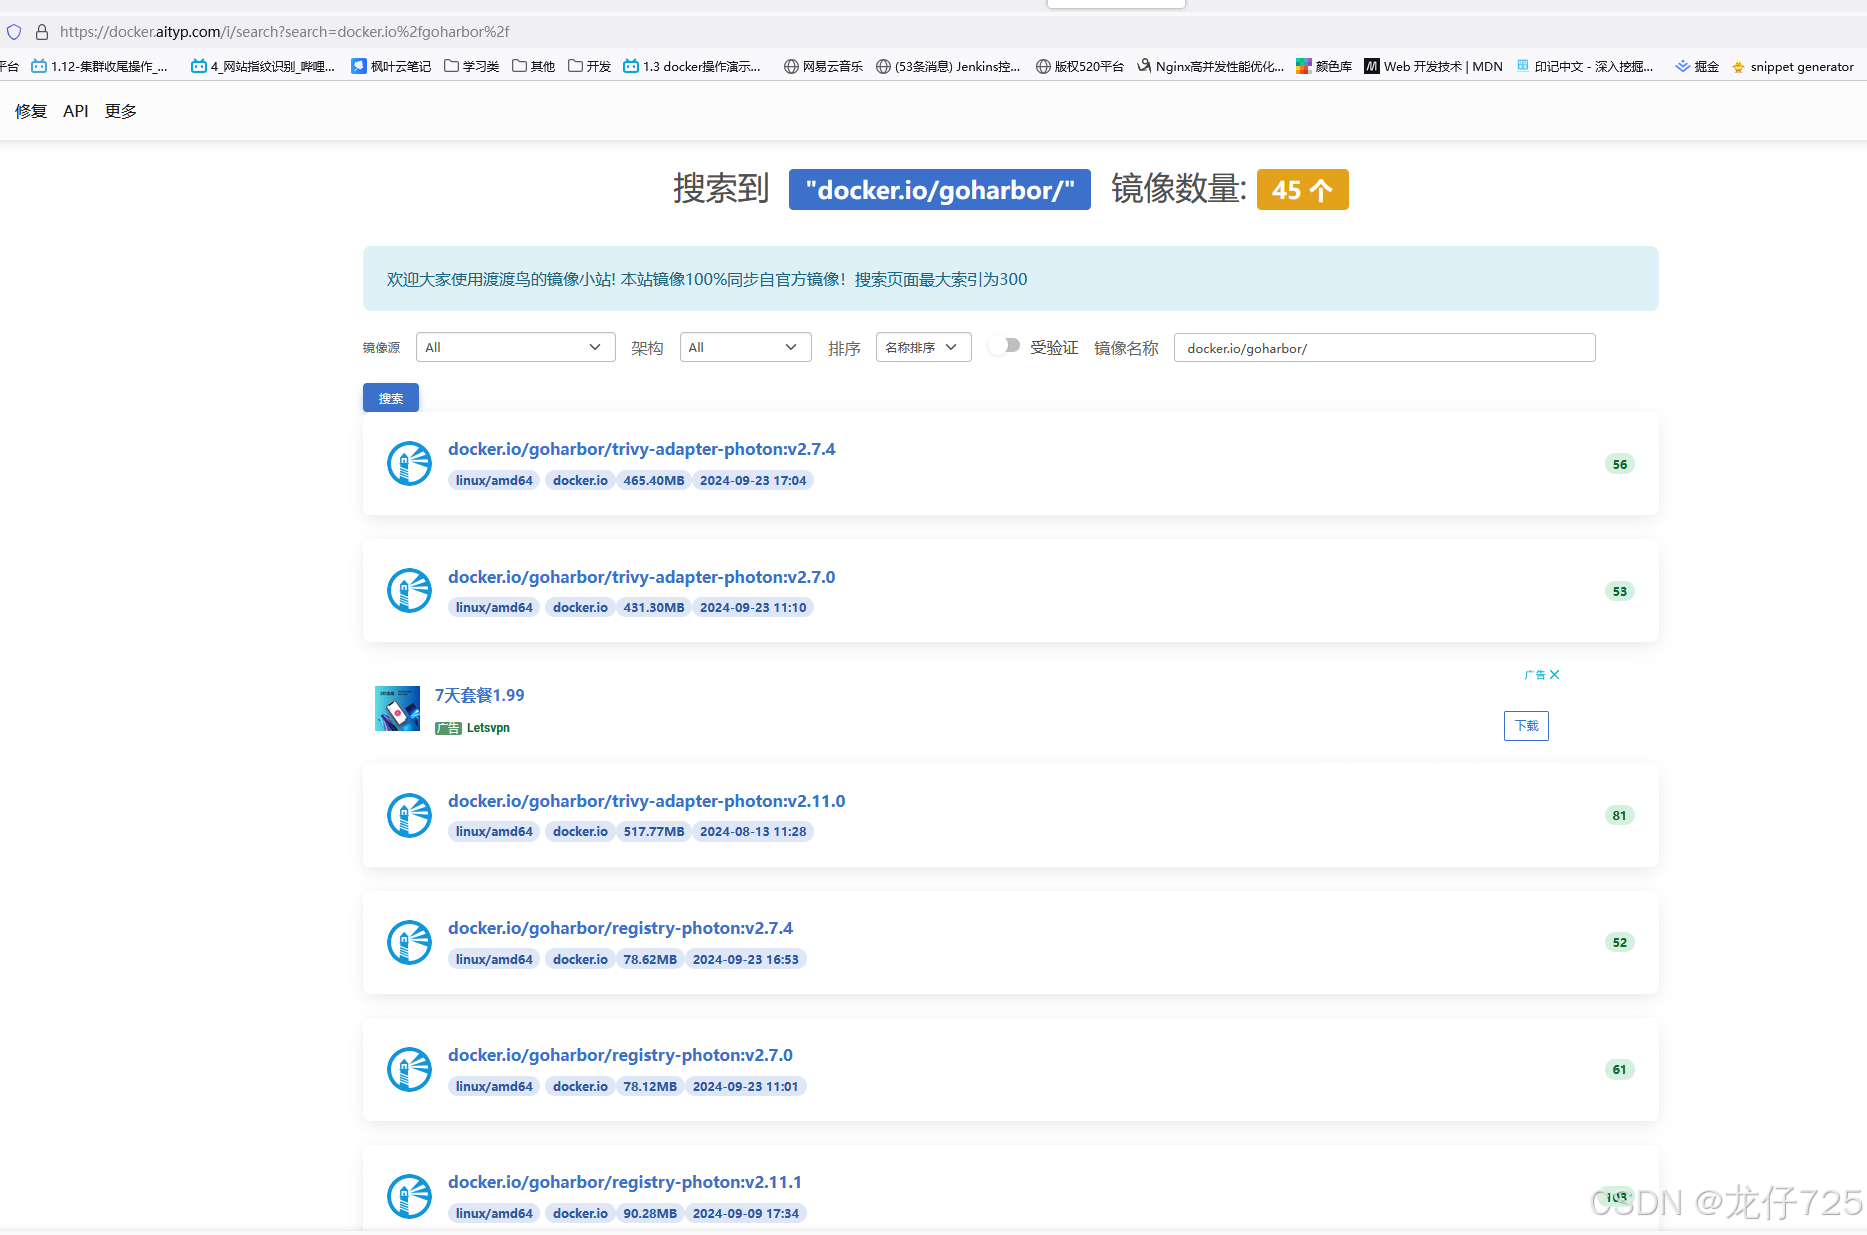Open the Nginx高并发性能优化 bookmark
1867x1235 pixels.
click(1210, 66)
